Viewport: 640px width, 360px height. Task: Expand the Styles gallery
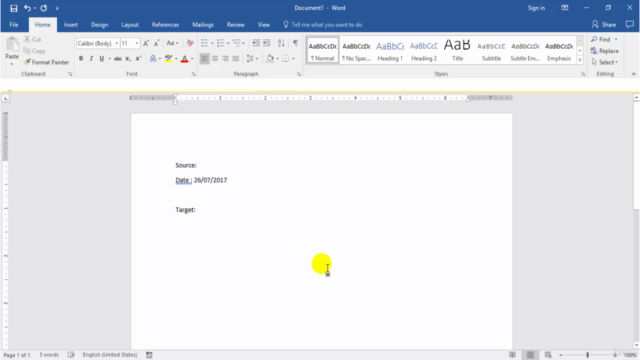pyautogui.click(x=580, y=60)
